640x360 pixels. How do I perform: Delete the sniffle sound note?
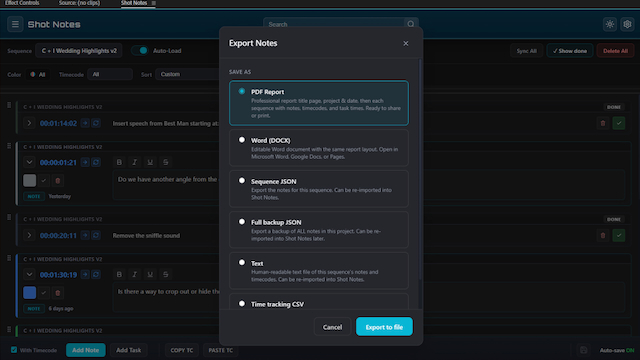coord(603,236)
